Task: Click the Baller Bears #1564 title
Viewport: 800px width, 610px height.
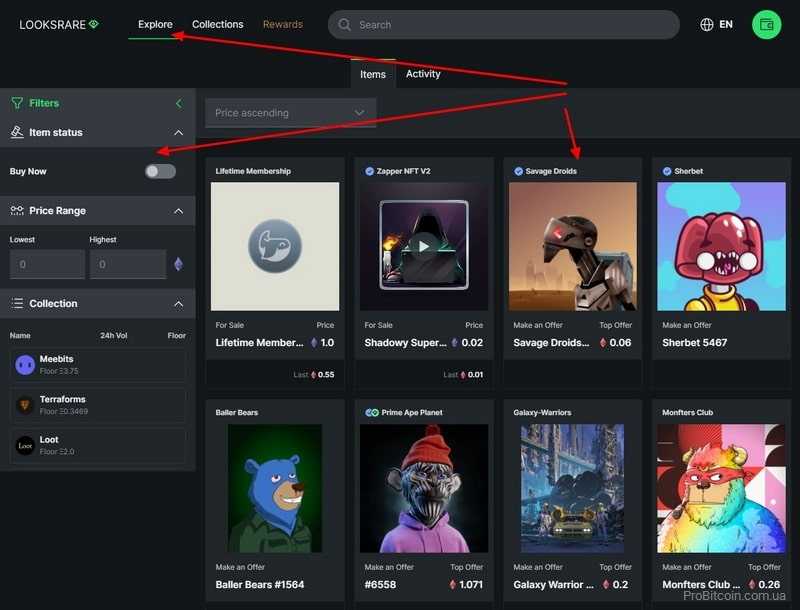Action: (260, 584)
